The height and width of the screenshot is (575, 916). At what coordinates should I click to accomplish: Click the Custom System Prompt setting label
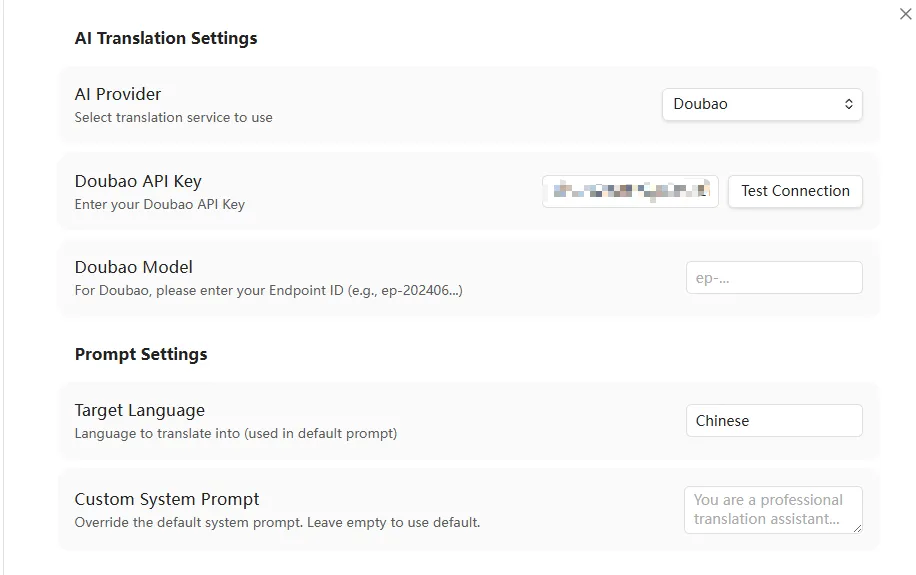tap(167, 499)
